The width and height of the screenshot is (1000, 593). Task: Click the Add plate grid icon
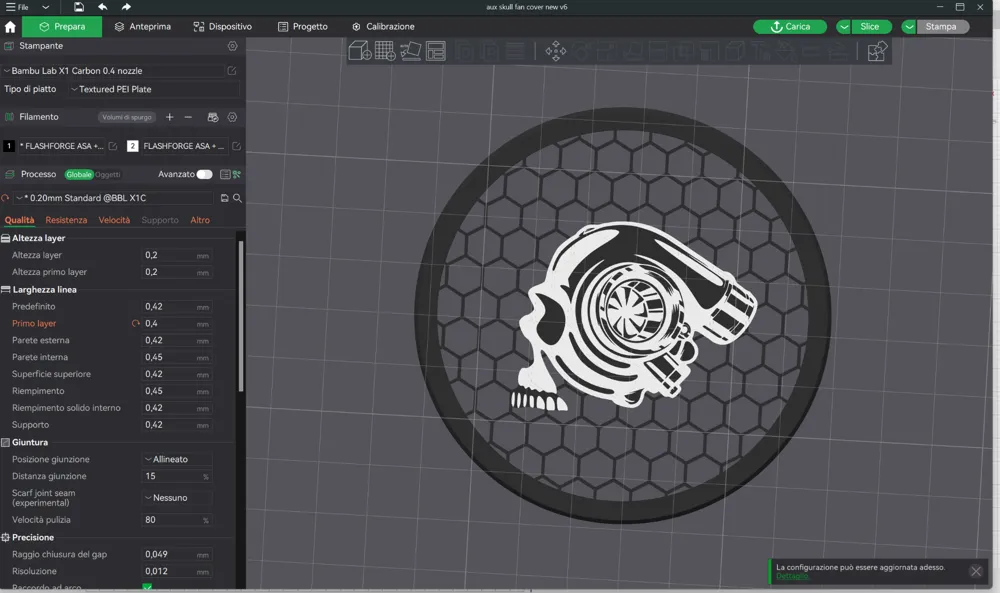coord(385,51)
